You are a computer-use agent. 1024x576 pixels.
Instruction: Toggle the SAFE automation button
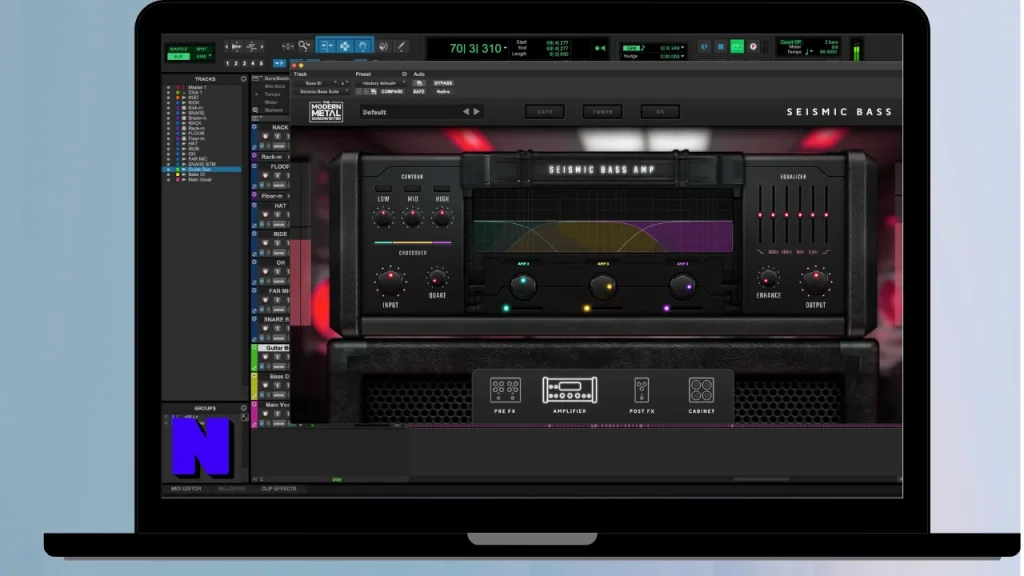click(419, 91)
